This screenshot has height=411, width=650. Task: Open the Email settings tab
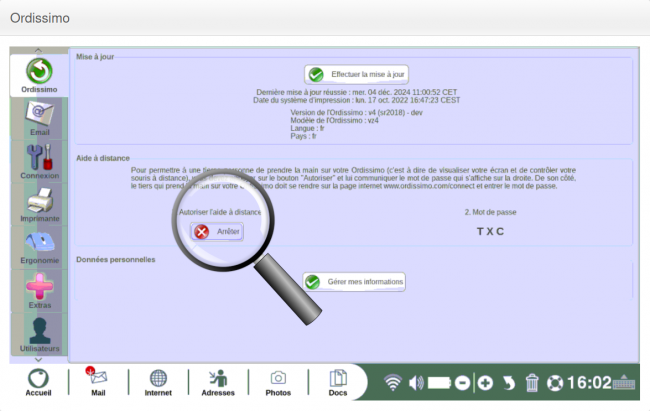point(39,119)
